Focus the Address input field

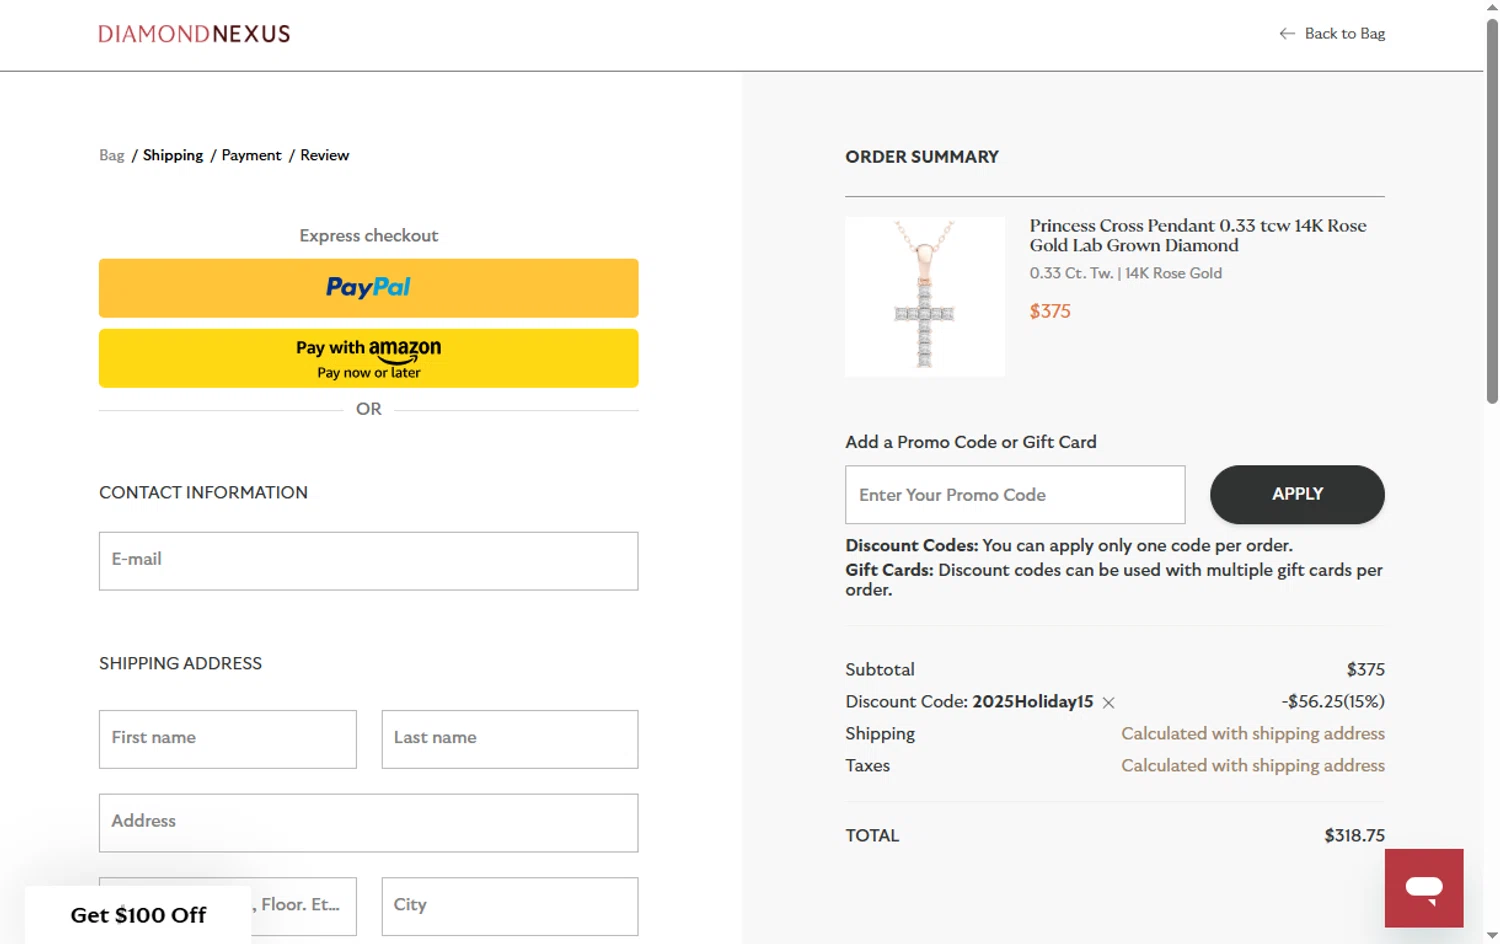click(x=368, y=823)
